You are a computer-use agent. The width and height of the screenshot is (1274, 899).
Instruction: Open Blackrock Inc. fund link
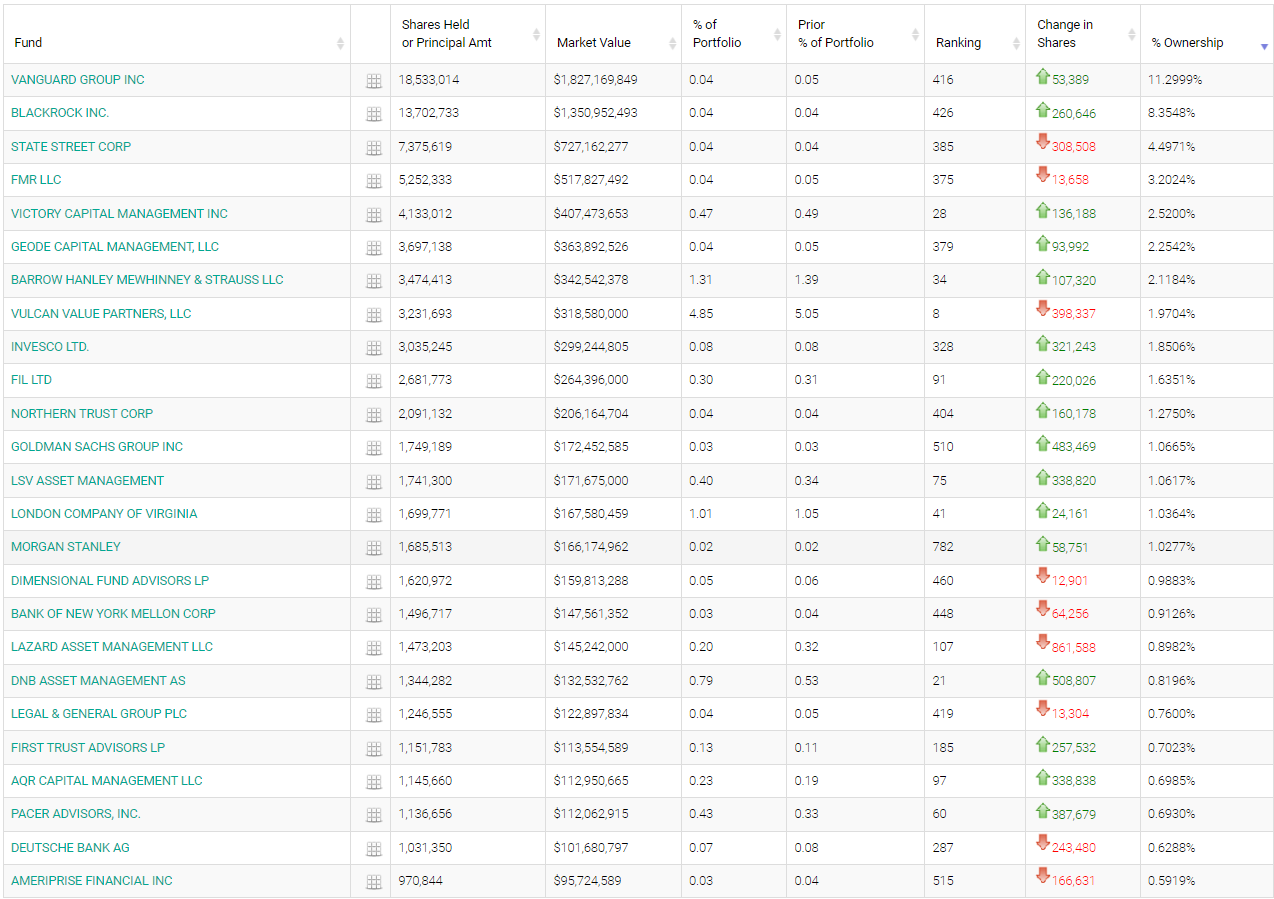click(60, 113)
